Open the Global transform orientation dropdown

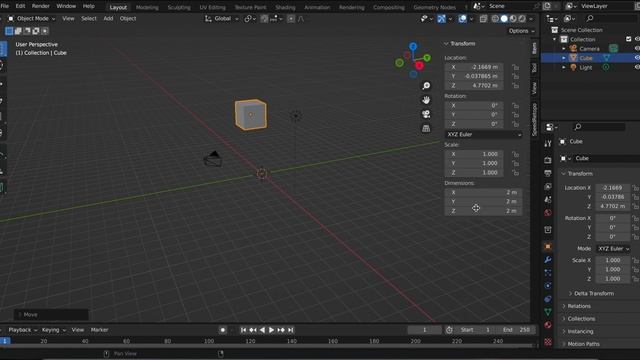(222, 19)
